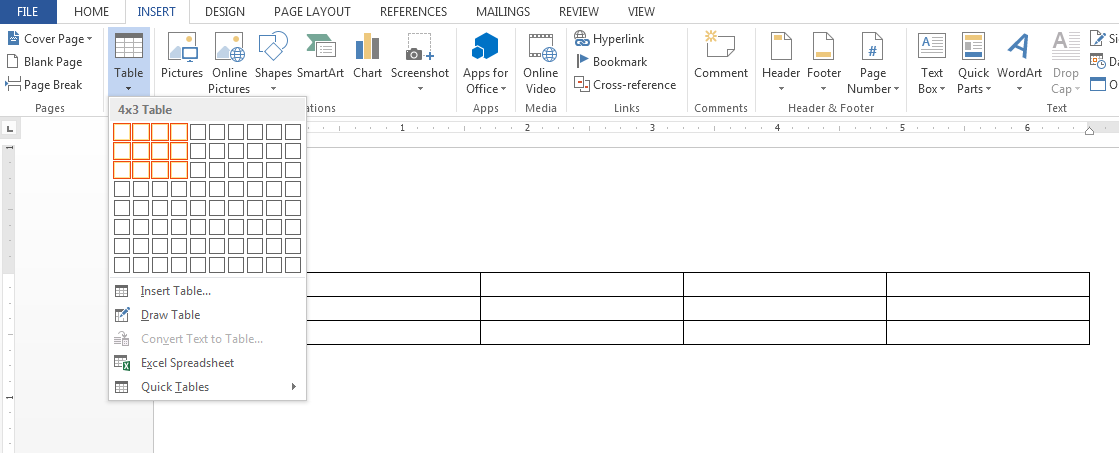Open the Cover Page dropdown
Viewport: 1119px width, 453px height.
51,38
